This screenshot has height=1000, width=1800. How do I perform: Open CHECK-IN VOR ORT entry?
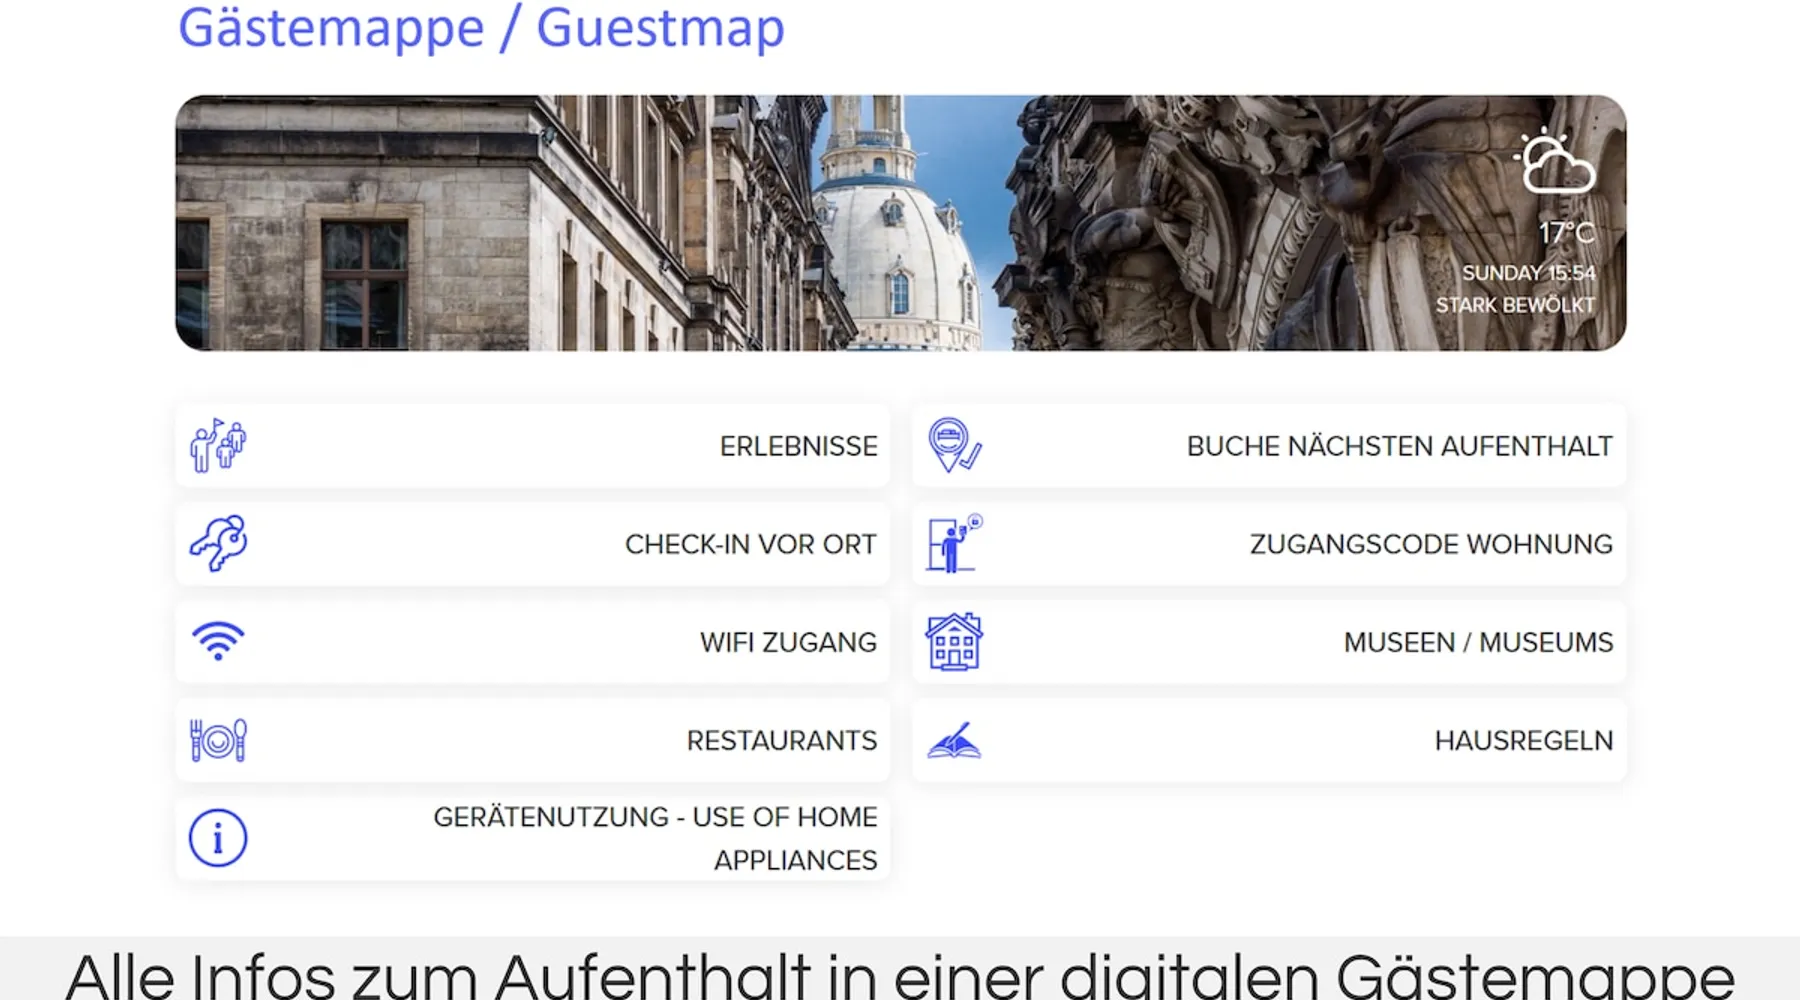click(x=750, y=544)
